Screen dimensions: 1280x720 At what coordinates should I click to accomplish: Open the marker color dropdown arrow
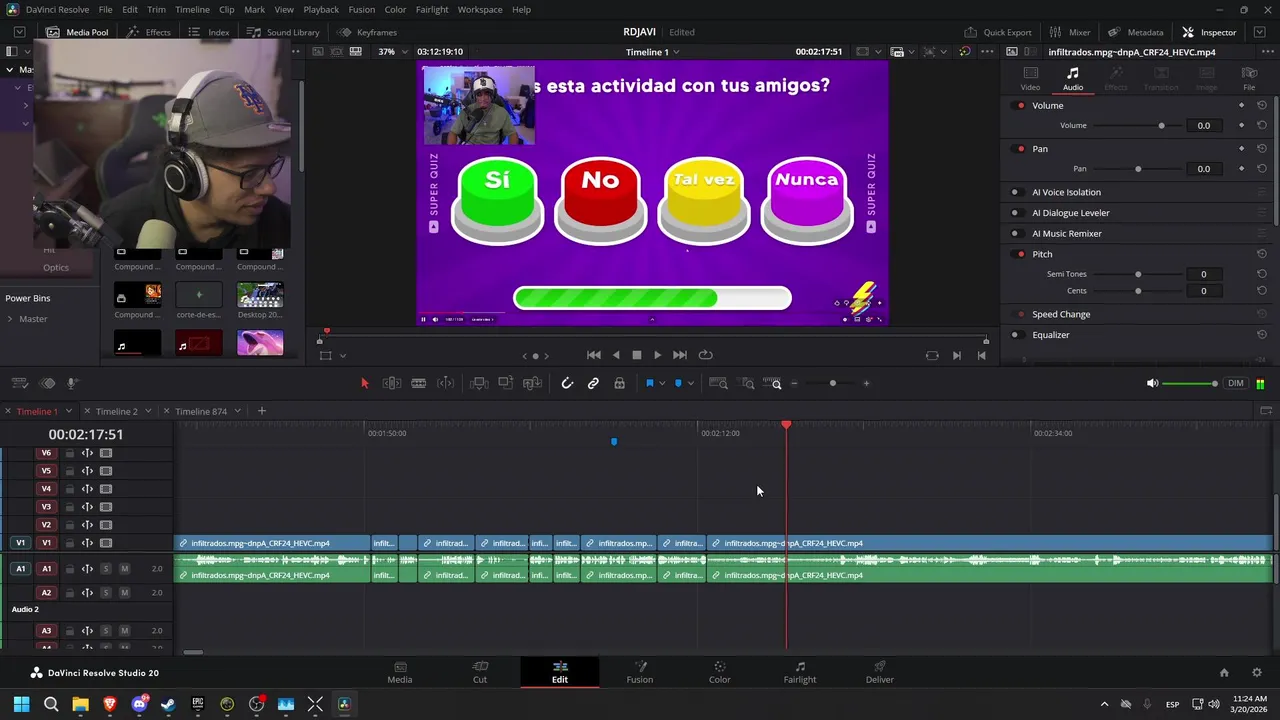pos(690,384)
